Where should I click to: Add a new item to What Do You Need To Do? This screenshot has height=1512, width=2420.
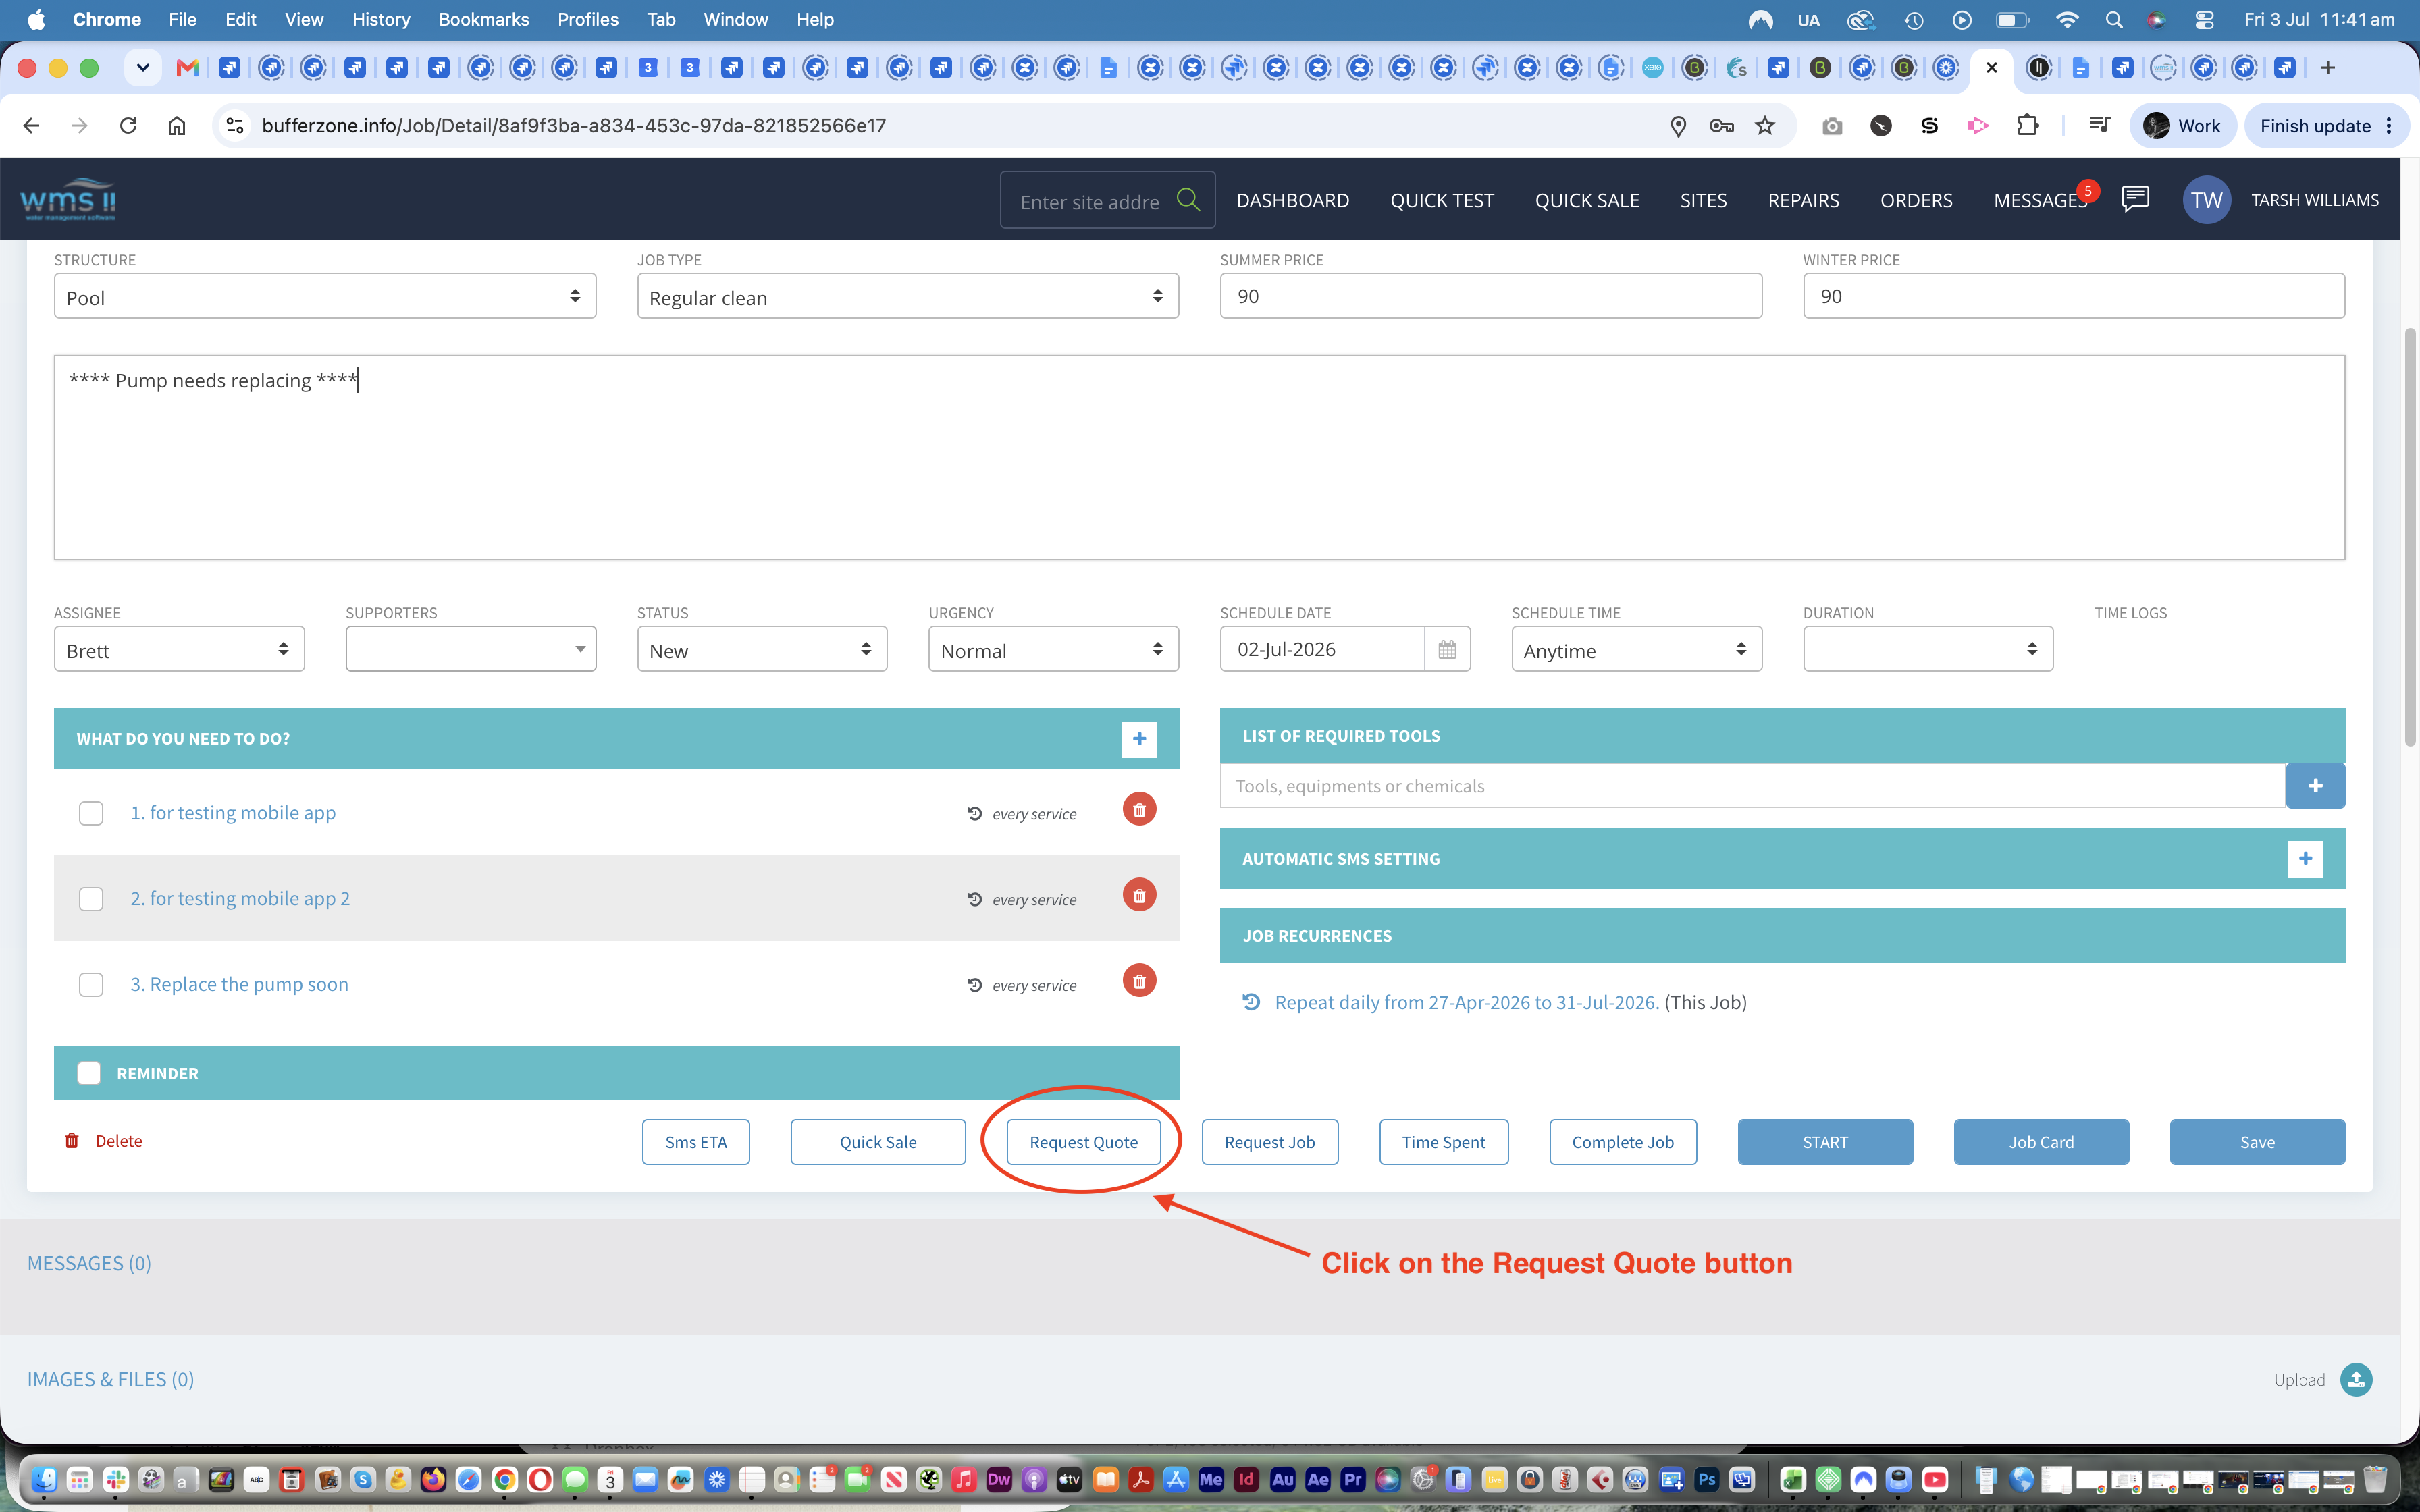click(1139, 739)
